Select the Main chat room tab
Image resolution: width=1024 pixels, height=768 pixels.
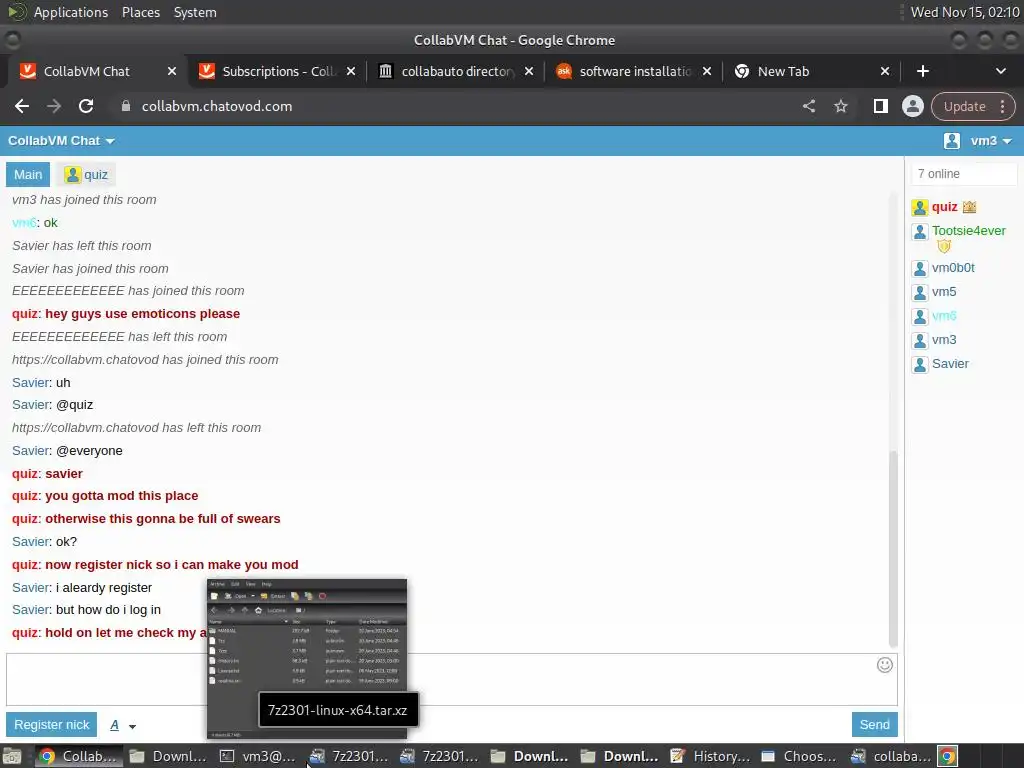[x=28, y=174]
